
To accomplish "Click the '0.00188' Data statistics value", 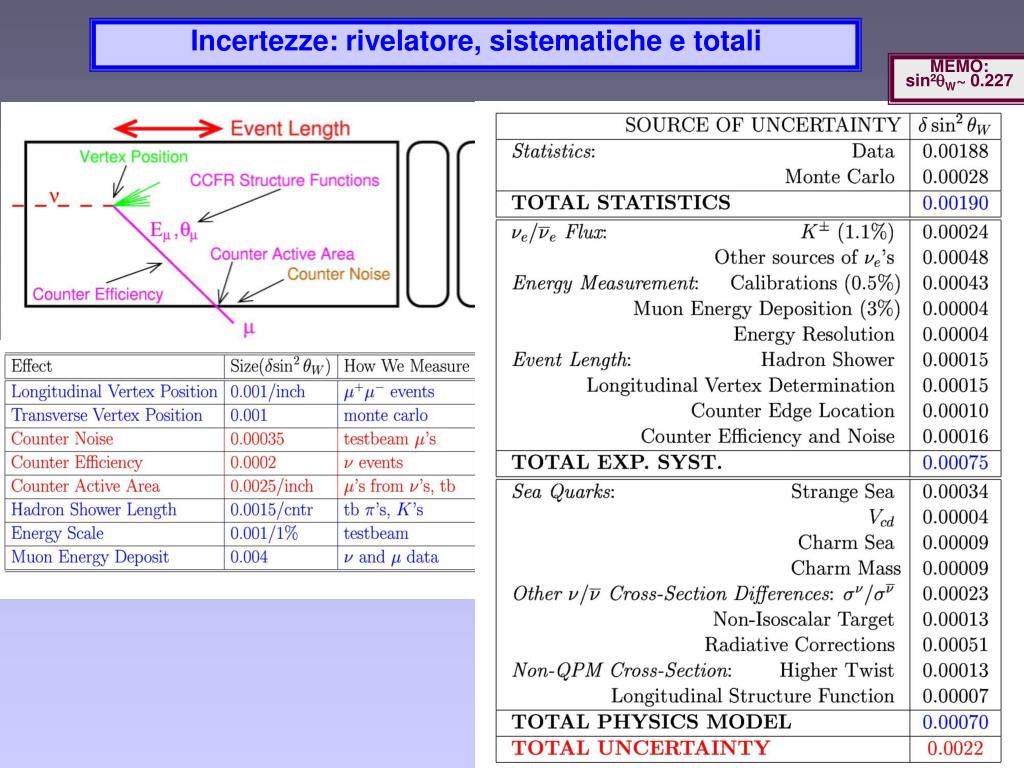I will tap(955, 152).
